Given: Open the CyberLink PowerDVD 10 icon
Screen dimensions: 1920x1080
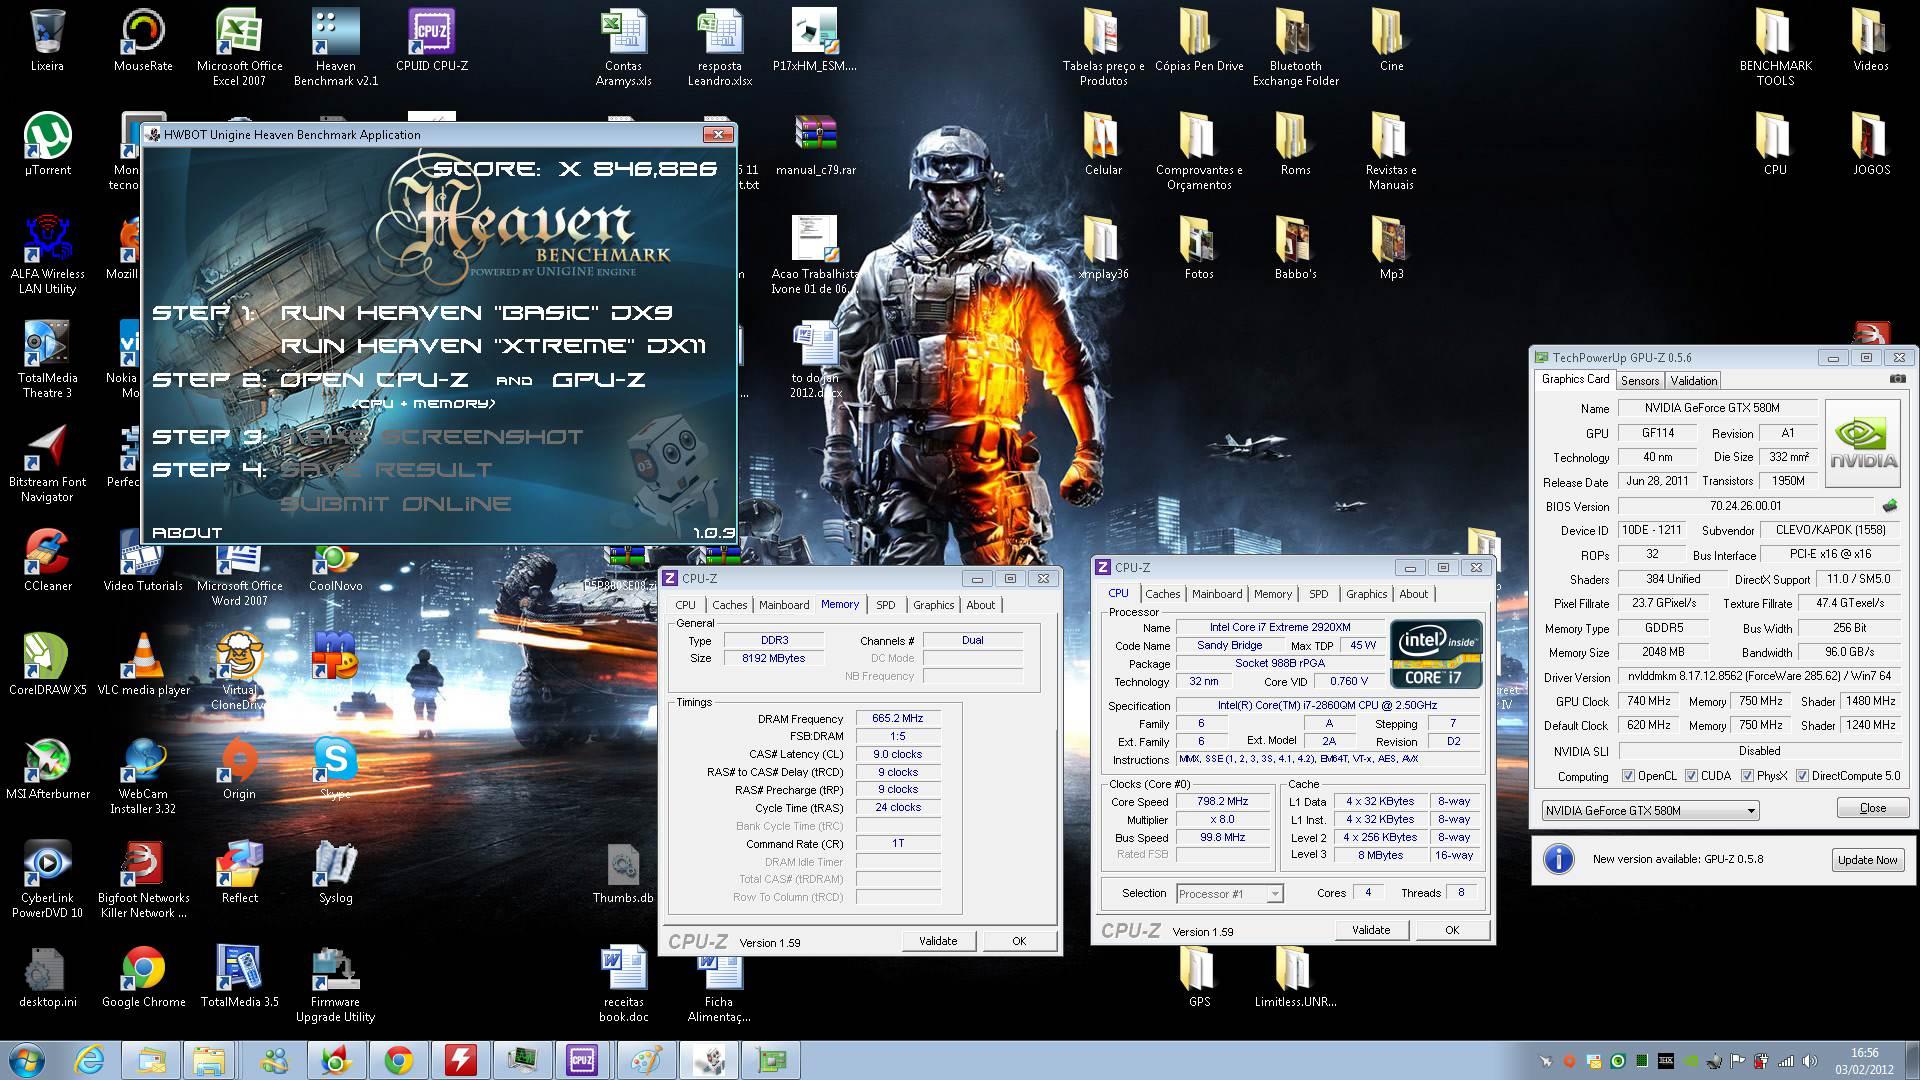Looking at the screenshot, I should 47,879.
